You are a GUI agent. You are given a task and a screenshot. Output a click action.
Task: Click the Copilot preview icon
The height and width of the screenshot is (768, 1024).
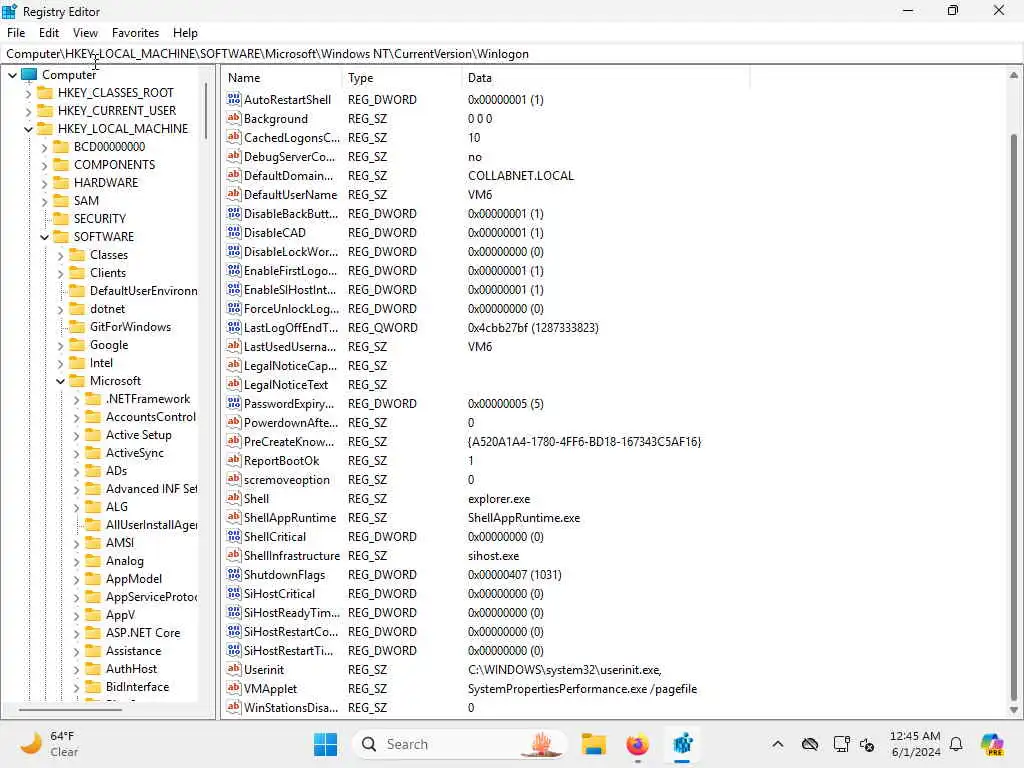click(992, 744)
